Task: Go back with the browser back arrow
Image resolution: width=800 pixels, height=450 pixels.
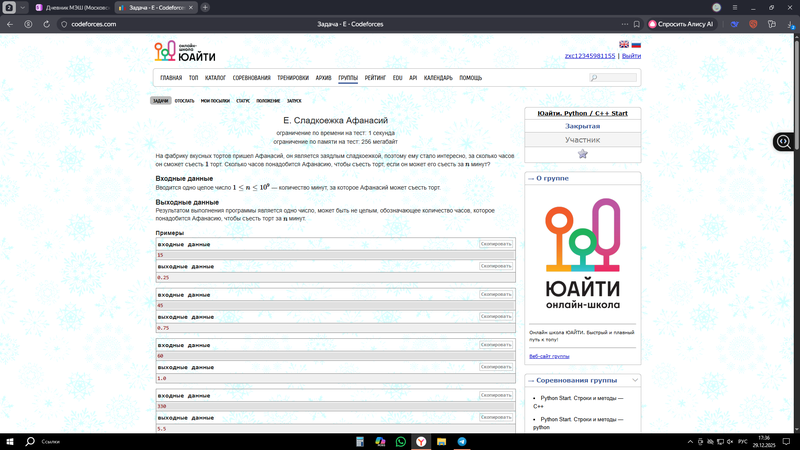Action: 11,24
